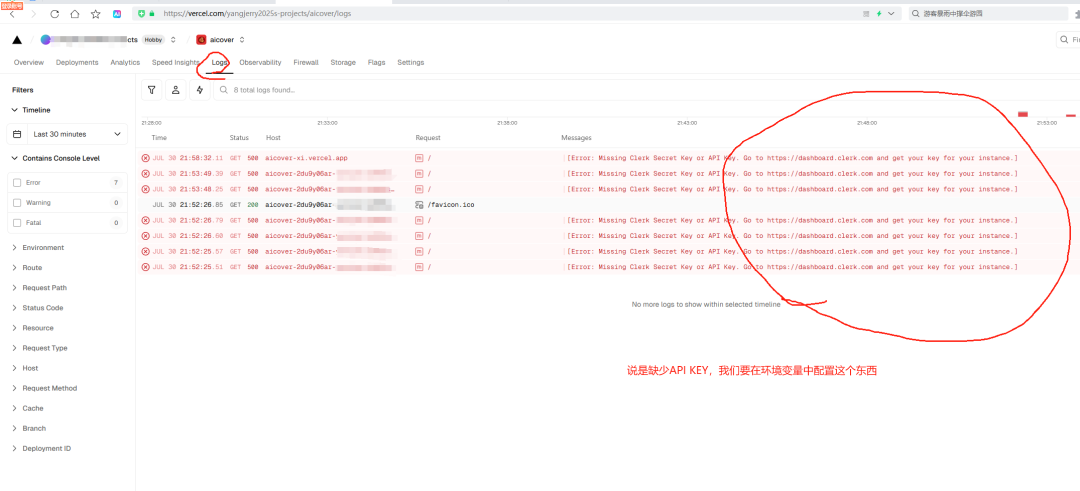Open the Observability tab

[260, 62]
